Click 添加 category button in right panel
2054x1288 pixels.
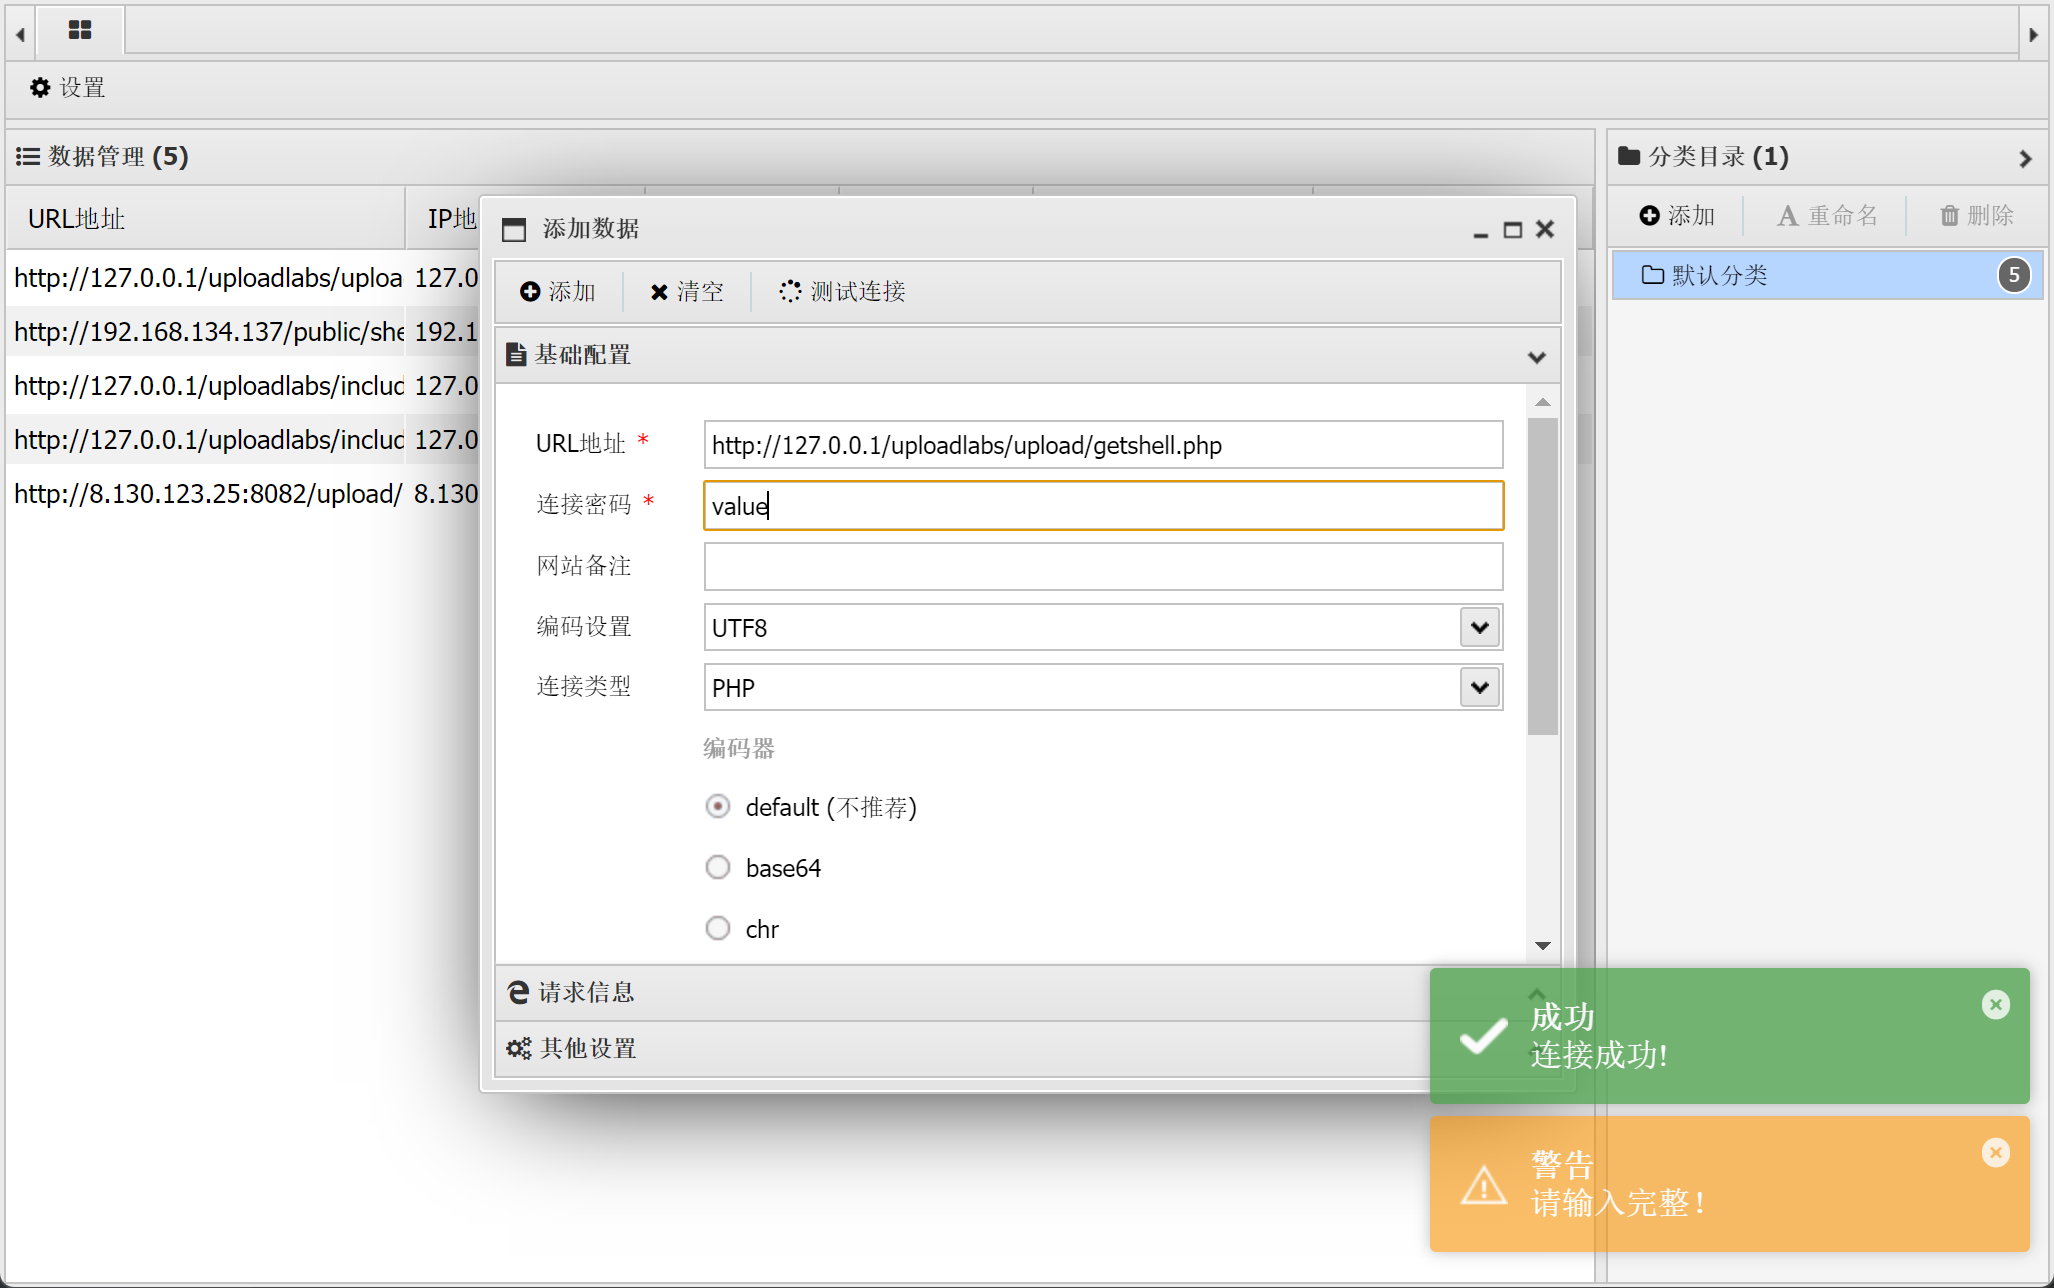[x=1677, y=216]
